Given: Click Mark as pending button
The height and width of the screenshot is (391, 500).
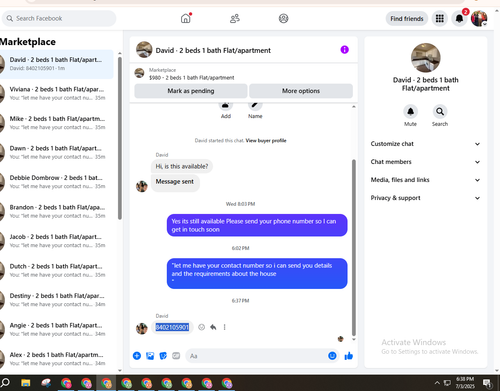Looking at the screenshot, I should coord(191,91).
